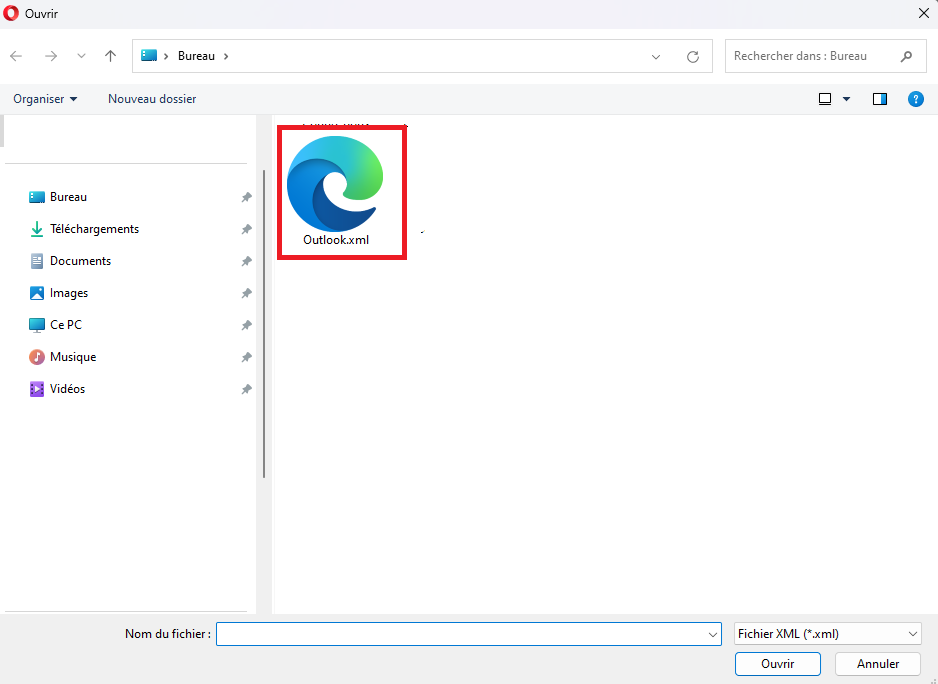Click Nouveau dossier in the toolbar
938x684 pixels.
pyautogui.click(x=152, y=99)
